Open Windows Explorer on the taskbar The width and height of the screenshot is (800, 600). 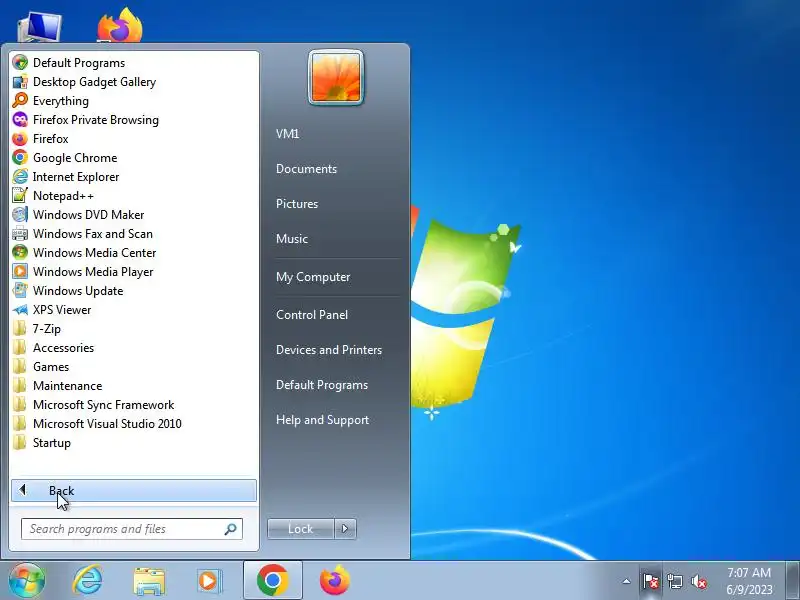coord(148,581)
